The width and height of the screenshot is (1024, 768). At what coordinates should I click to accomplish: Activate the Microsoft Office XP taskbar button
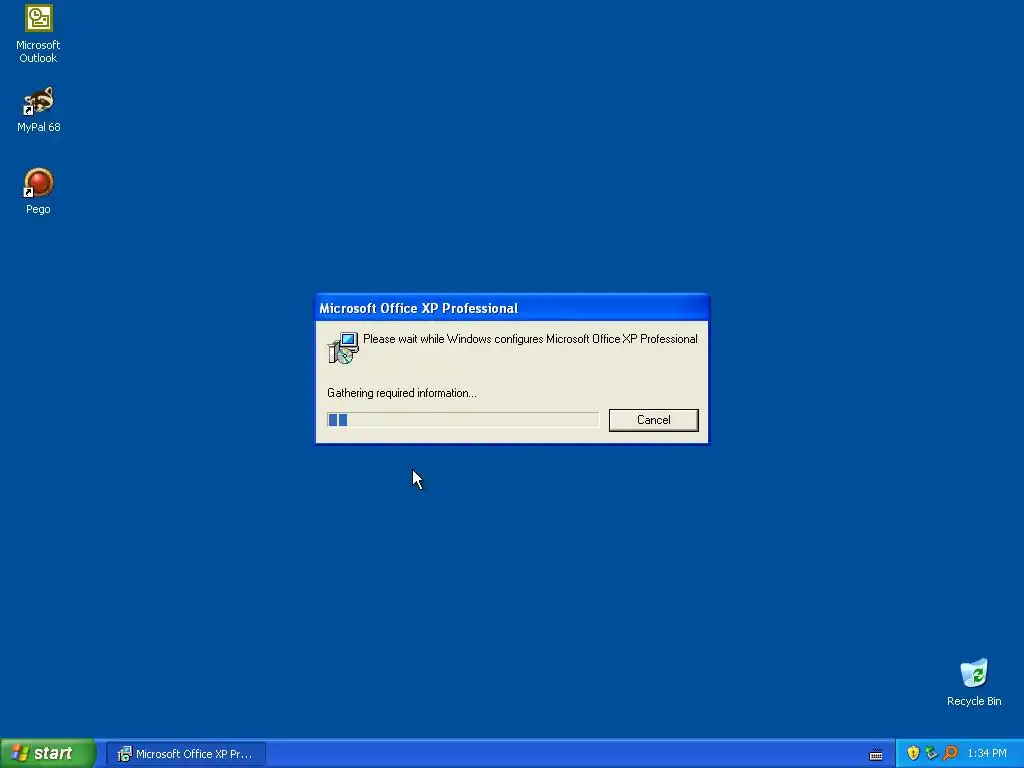(x=185, y=754)
